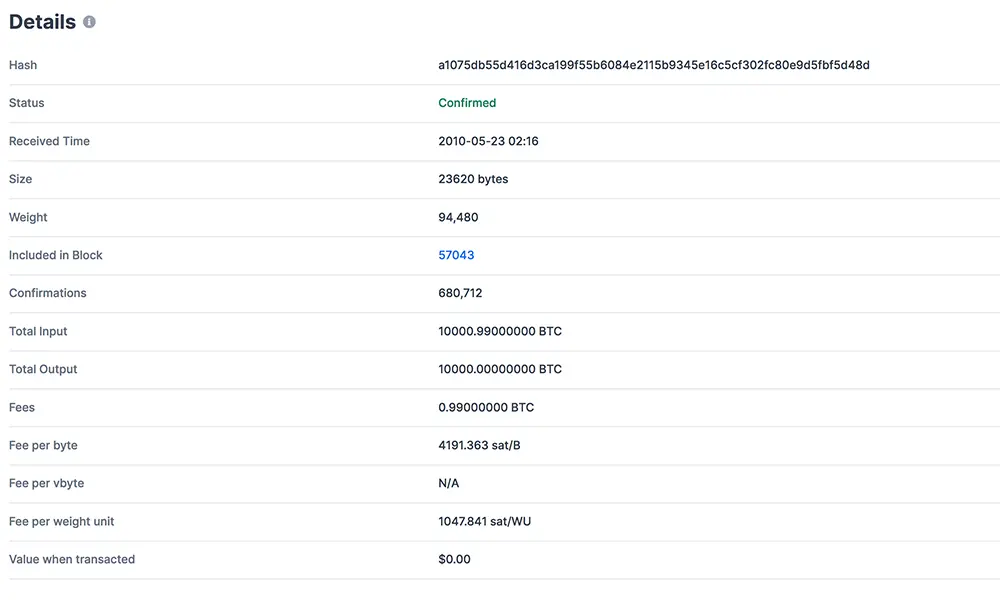Click the Details heading
This screenshot has width=1000, height=600.
[x=42, y=22]
